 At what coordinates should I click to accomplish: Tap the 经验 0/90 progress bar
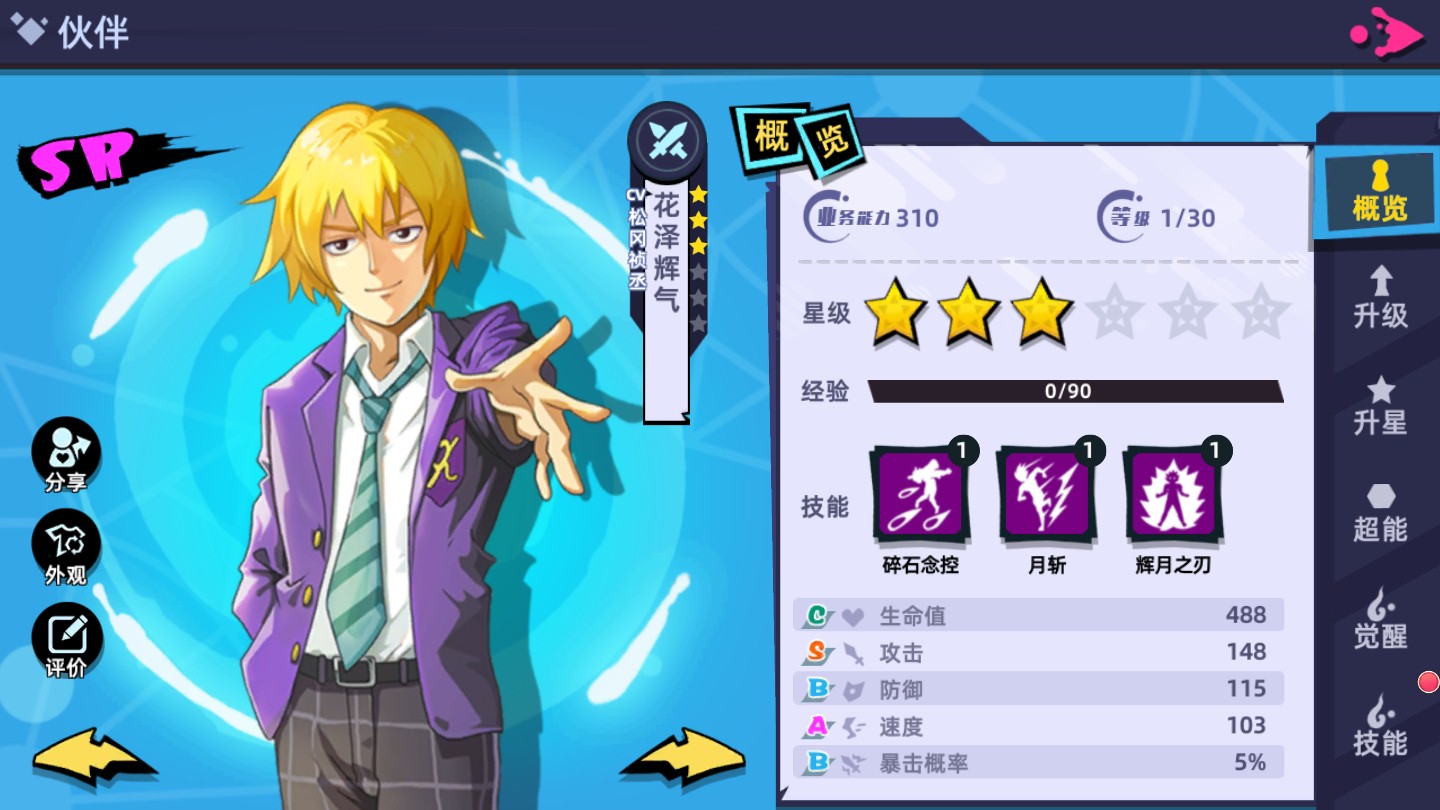click(1075, 391)
